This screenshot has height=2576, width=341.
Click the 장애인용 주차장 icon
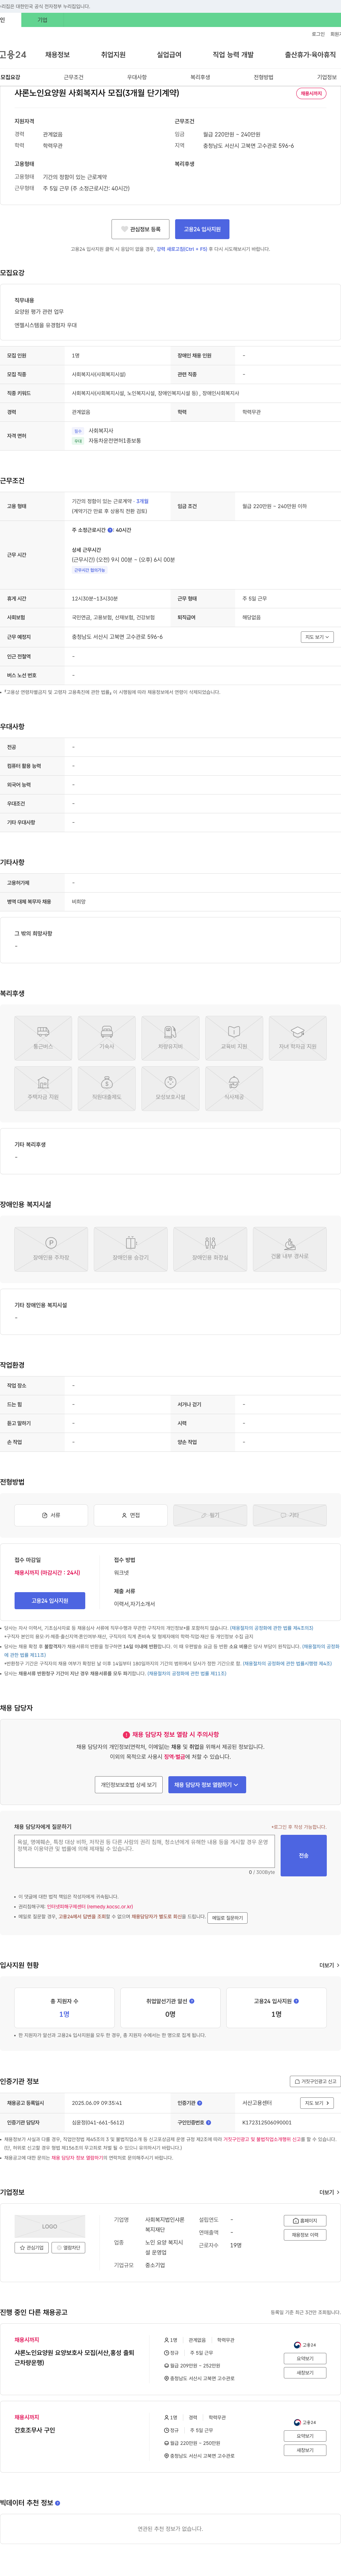click(x=51, y=1249)
